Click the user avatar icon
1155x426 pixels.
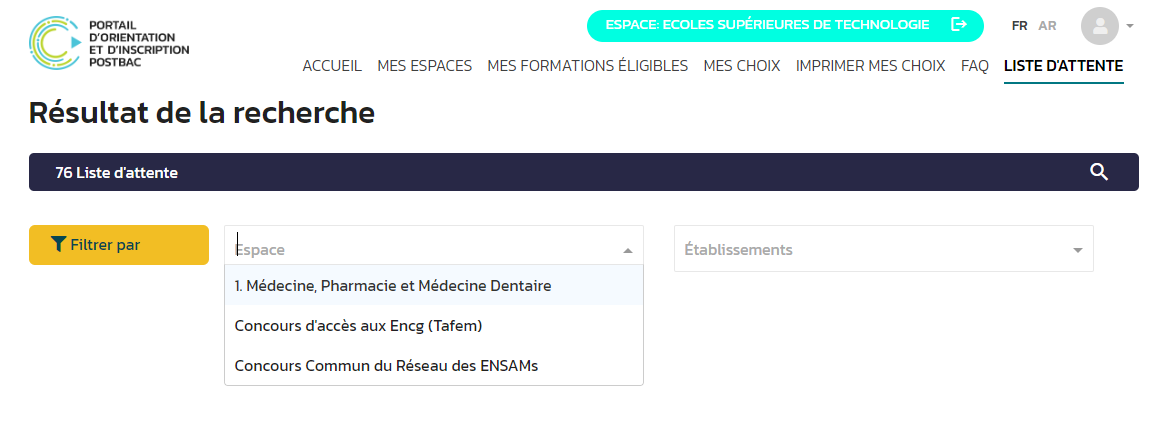point(1100,26)
